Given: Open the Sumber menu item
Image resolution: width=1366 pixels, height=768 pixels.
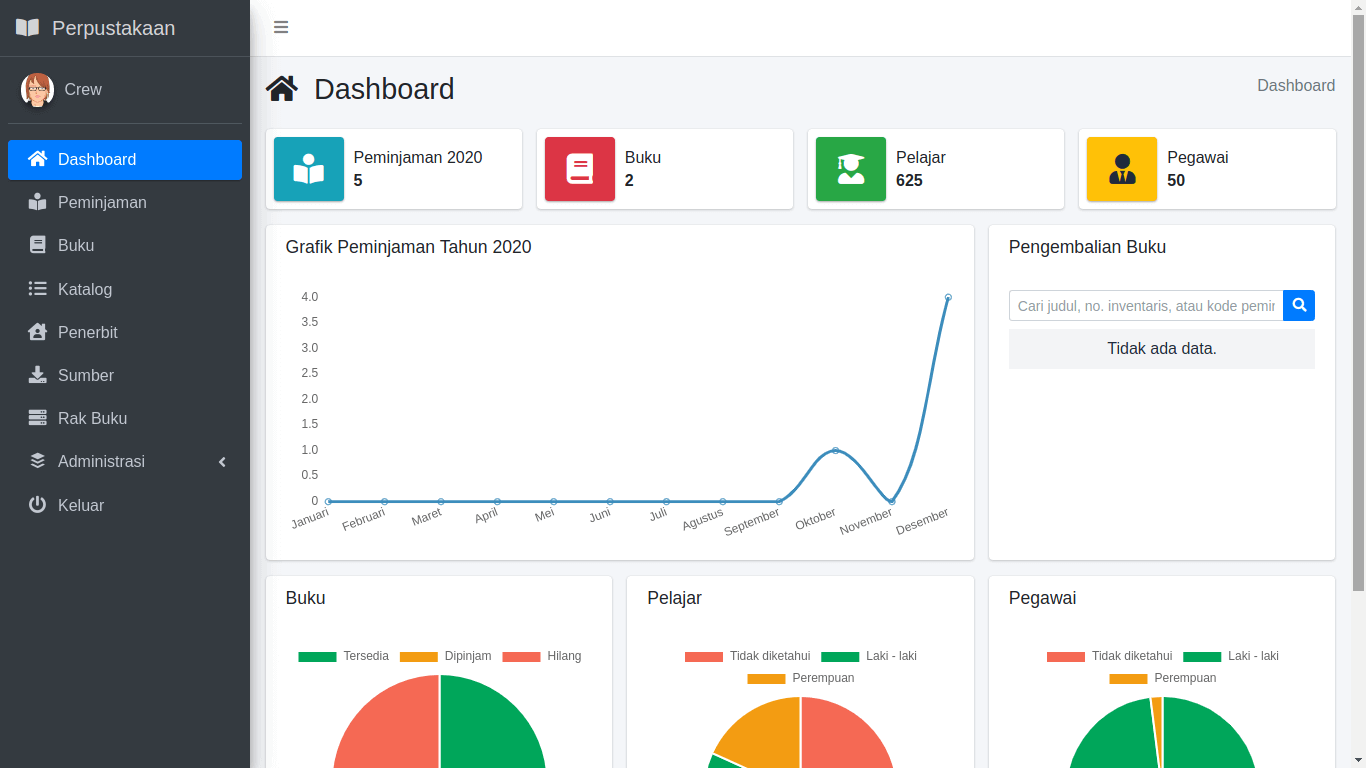Looking at the screenshot, I should point(125,375).
